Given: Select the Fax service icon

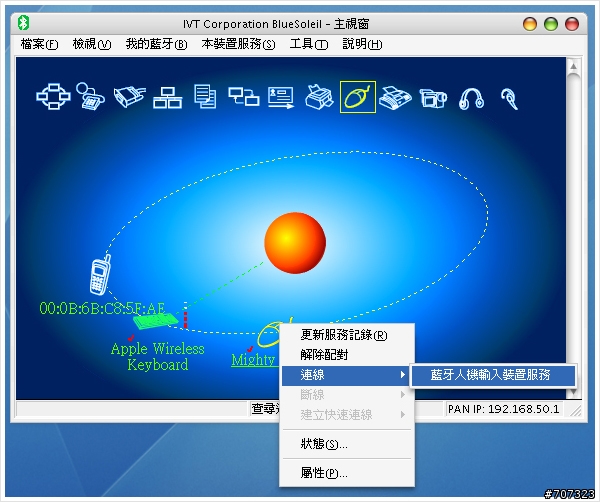Looking at the screenshot, I should [x=395, y=98].
